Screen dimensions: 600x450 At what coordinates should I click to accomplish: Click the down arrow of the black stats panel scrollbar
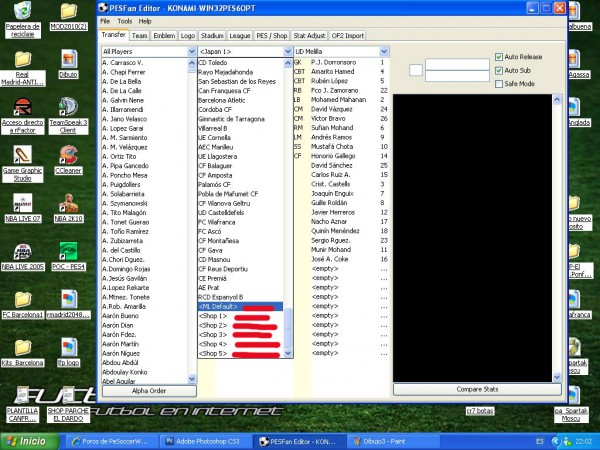(x=557, y=377)
